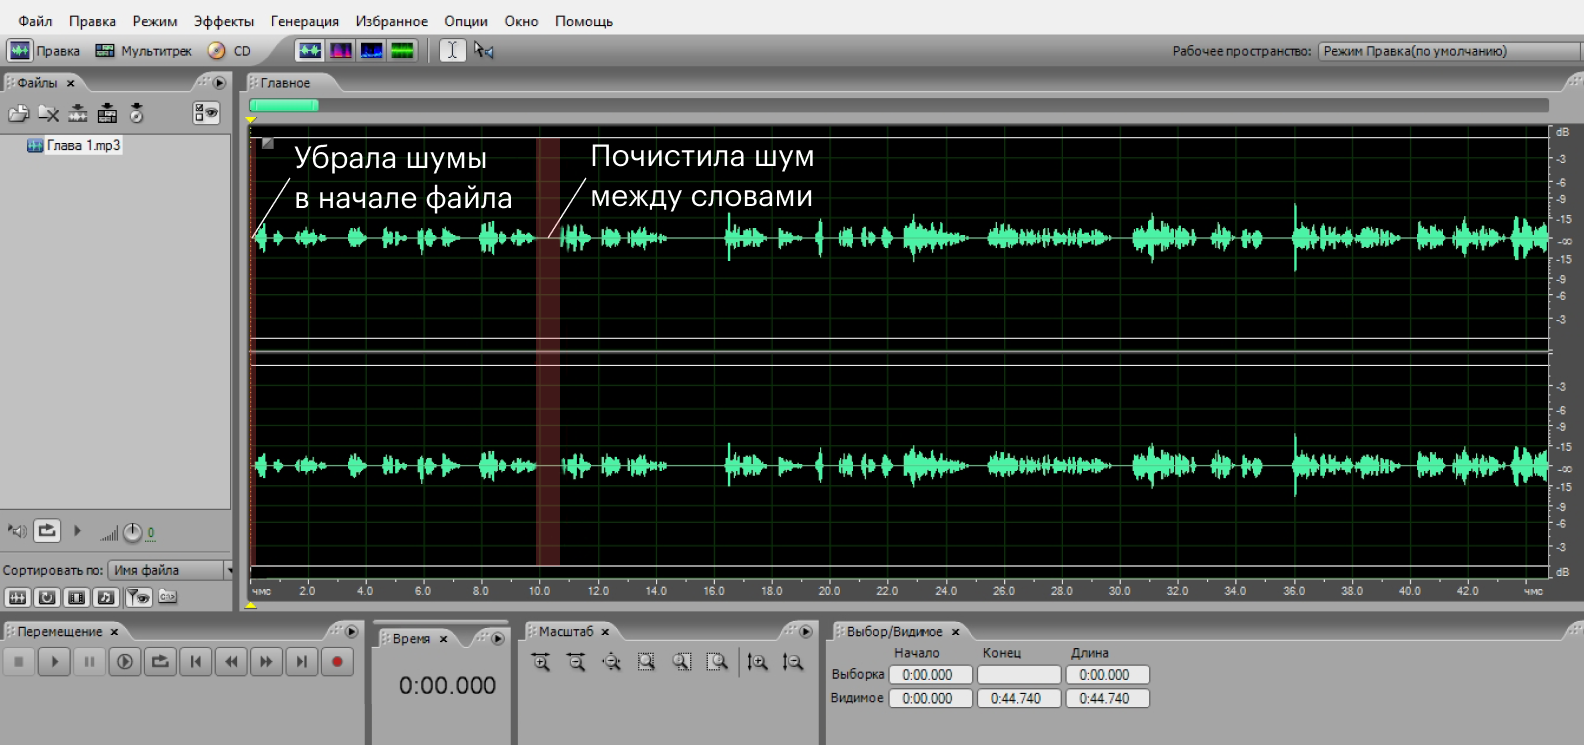Open the Правка menu
Image resolution: width=1584 pixels, height=745 pixels.
[92, 21]
